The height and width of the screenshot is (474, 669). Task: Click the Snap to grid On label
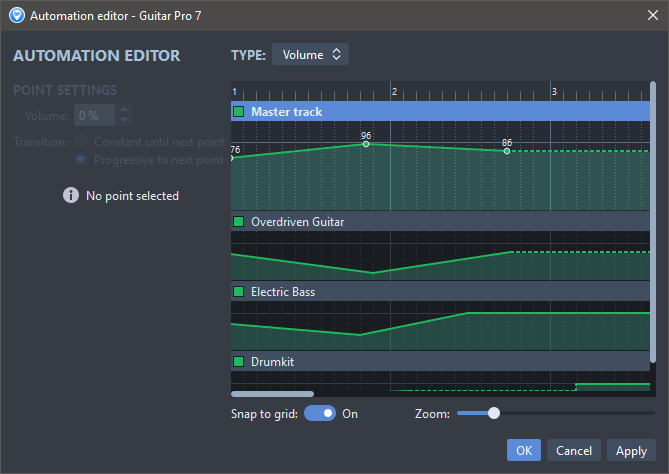point(350,414)
